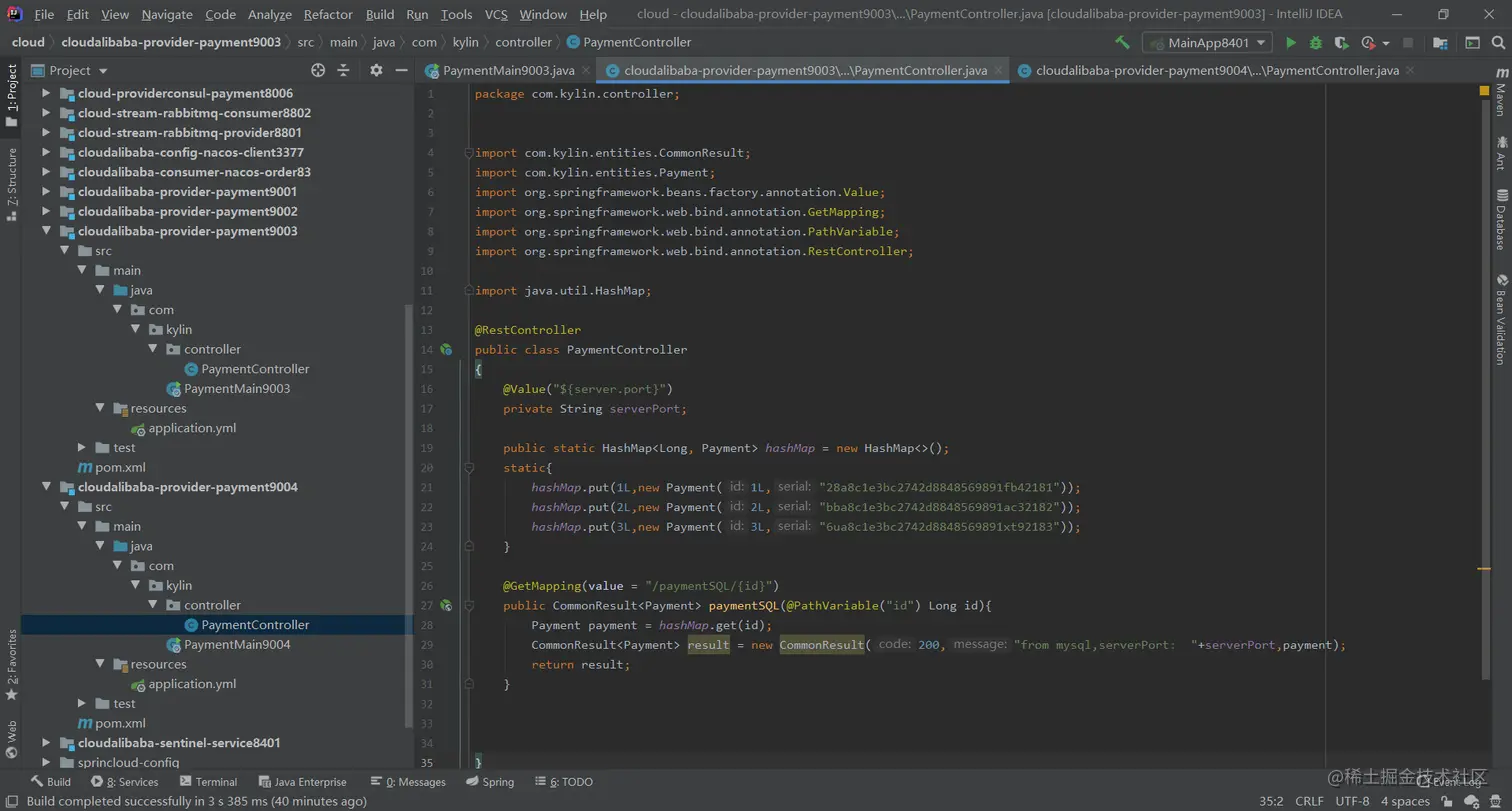Viewport: 1512px width, 811px height.
Task: Open Project Structure icon in toolbar
Action: 1440,43
